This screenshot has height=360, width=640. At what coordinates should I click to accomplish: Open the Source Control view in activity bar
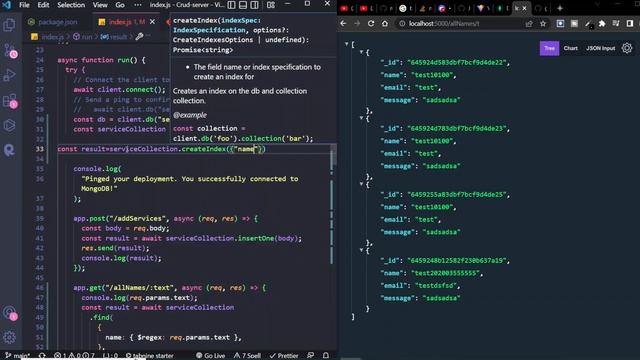[9, 50]
